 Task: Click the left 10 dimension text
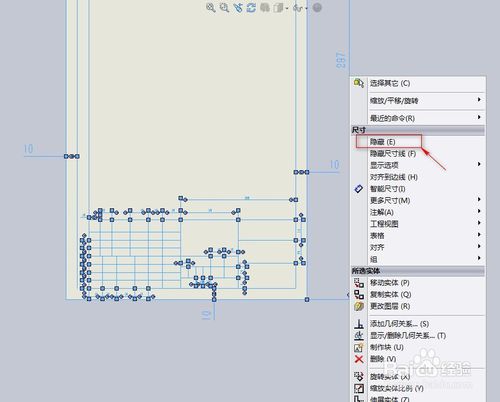(28, 149)
